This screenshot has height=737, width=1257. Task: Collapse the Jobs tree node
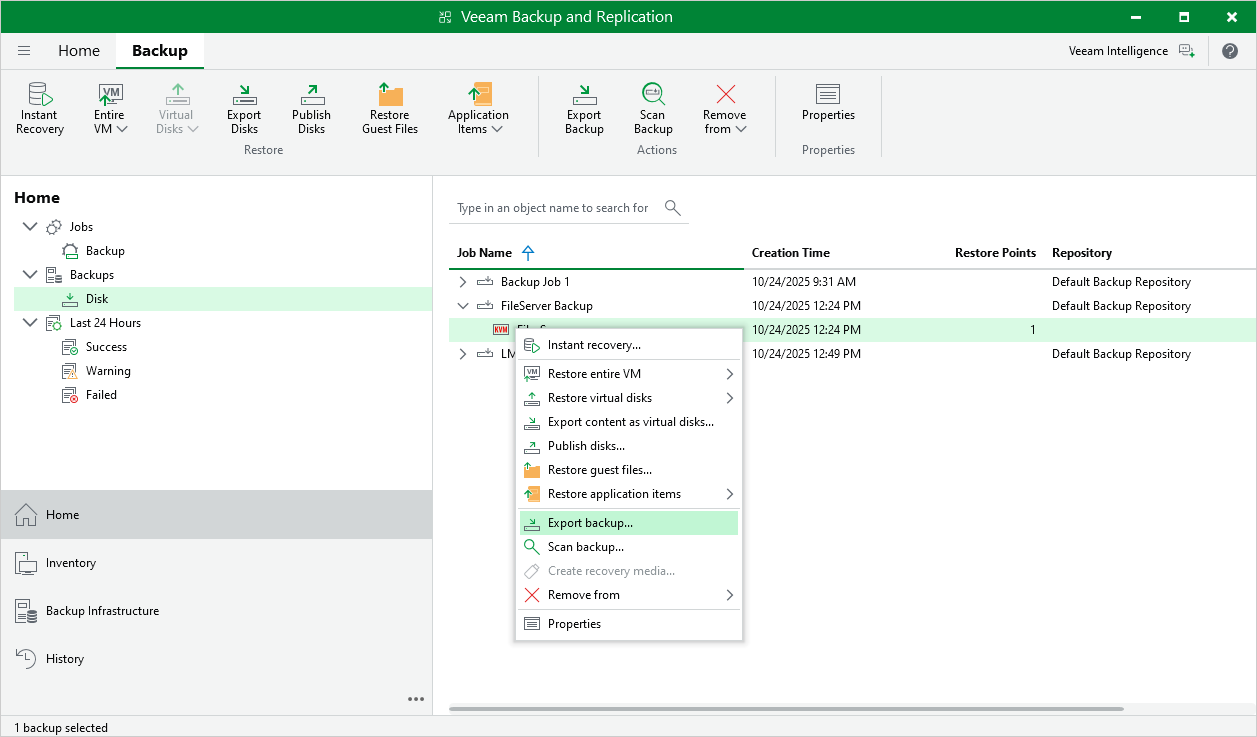tap(29, 227)
